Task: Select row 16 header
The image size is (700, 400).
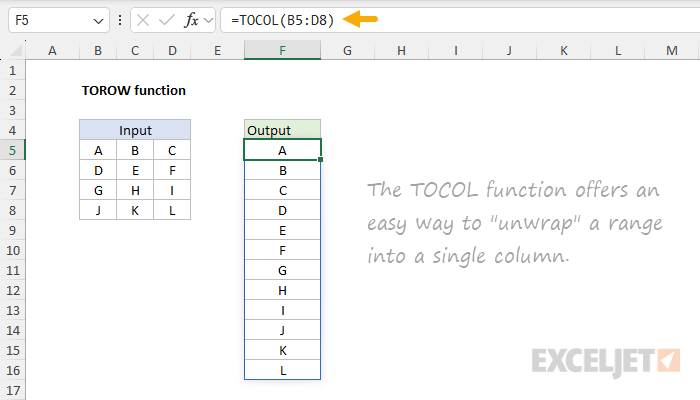Action: [x=12, y=370]
